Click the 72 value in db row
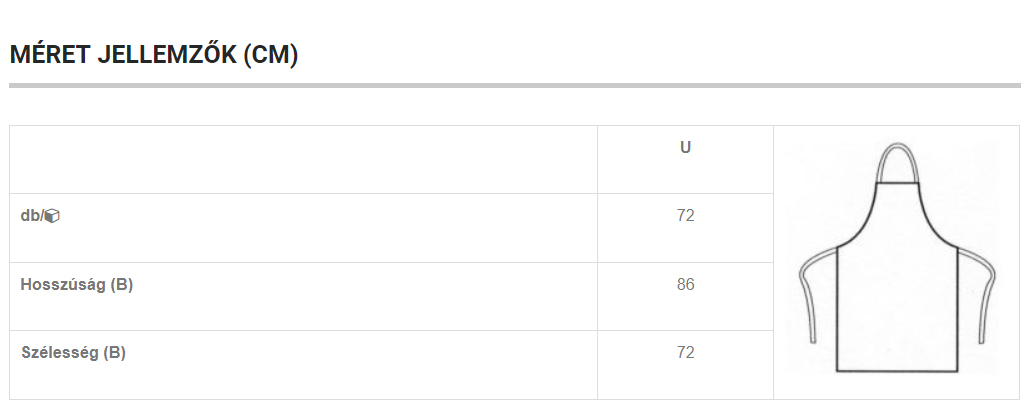 tap(685, 215)
